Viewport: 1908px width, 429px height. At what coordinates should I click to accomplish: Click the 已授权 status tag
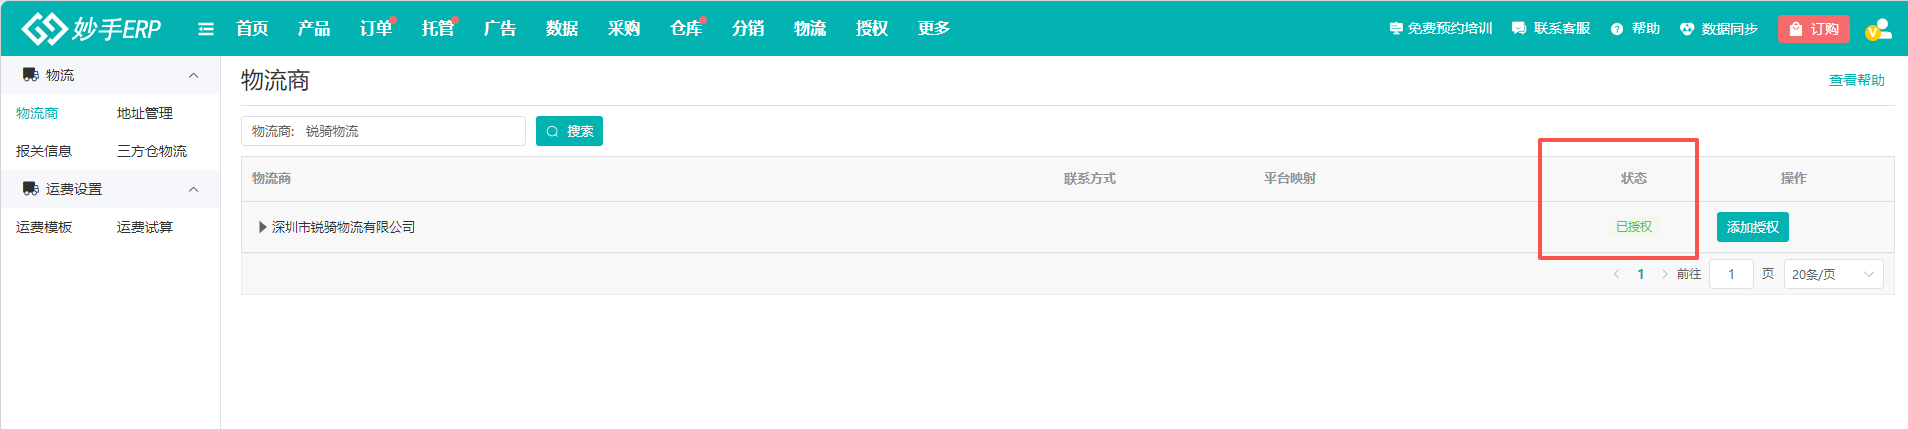[1634, 227]
